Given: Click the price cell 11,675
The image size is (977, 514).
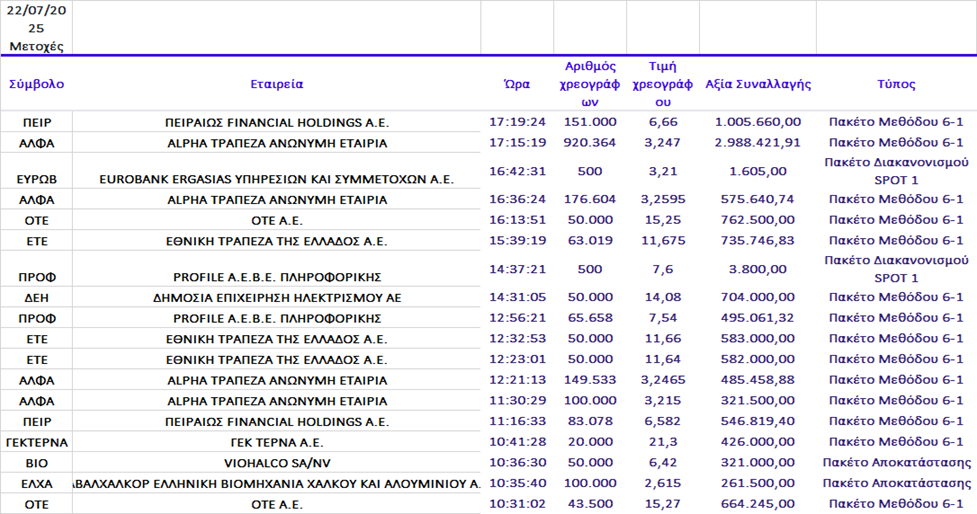Looking at the screenshot, I should coord(663,240).
